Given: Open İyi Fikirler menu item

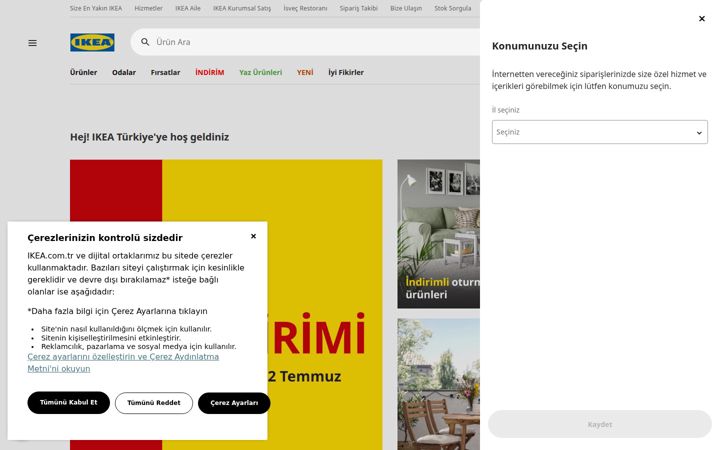Looking at the screenshot, I should pyautogui.click(x=346, y=72).
